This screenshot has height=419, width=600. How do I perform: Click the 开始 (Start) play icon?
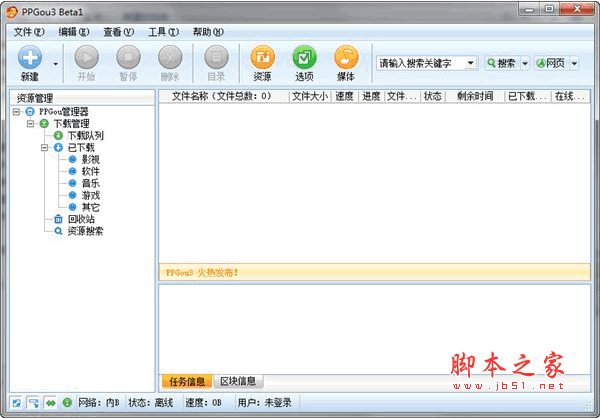pos(86,57)
